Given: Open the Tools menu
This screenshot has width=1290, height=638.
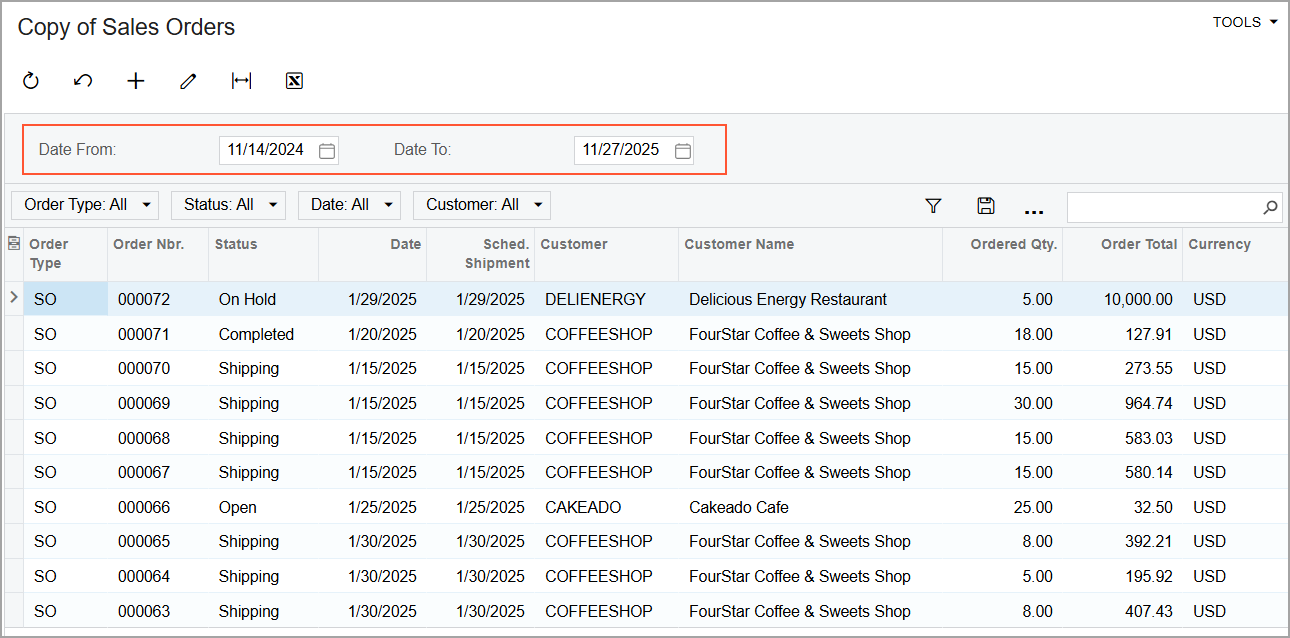Looking at the screenshot, I should tap(1244, 22).
